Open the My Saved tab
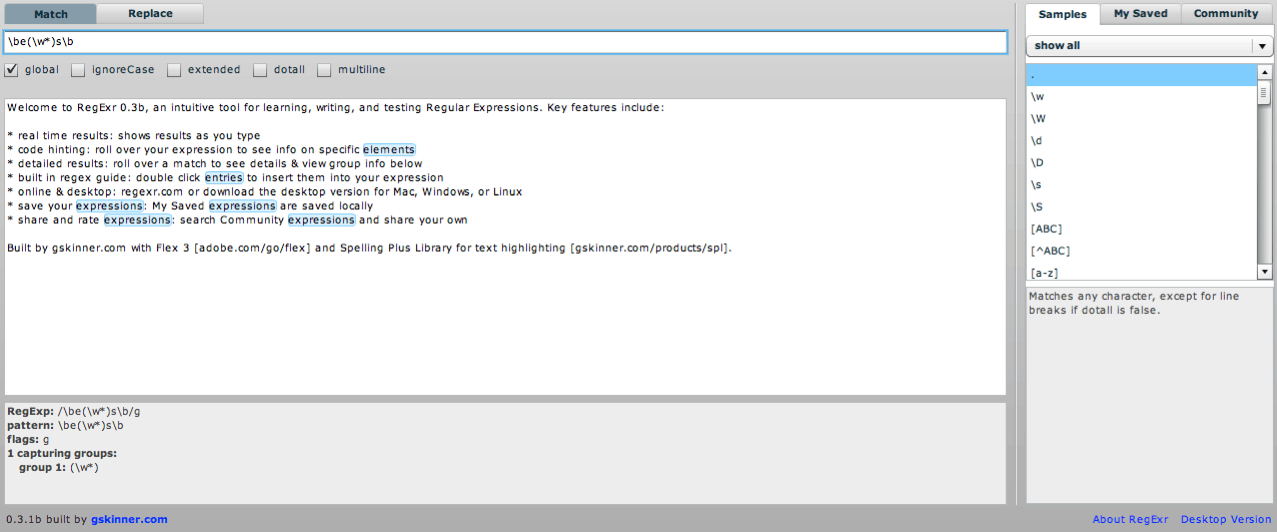1277x532 pixels. pyautogui.click(x=1140, y=14)
